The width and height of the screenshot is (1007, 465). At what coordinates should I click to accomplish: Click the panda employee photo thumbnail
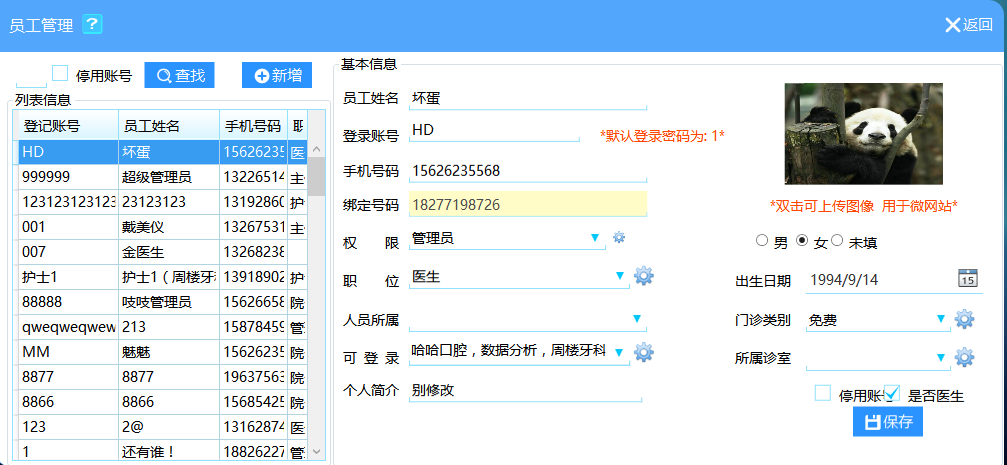tap(863, 134)
